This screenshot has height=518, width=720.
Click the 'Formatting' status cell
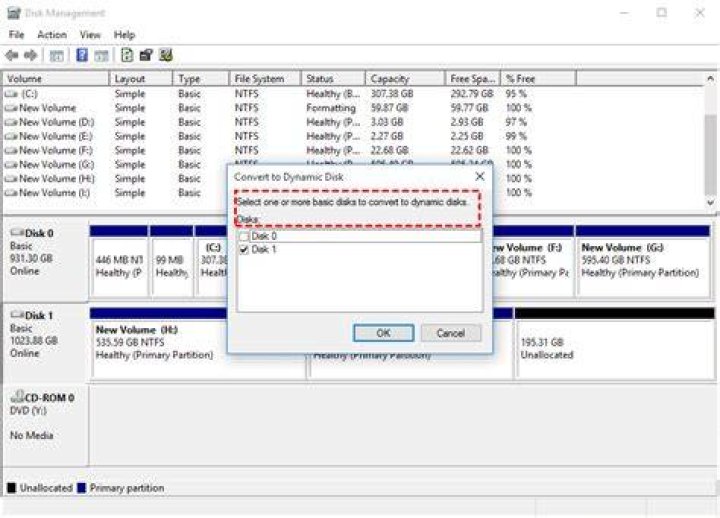[331, 108]
